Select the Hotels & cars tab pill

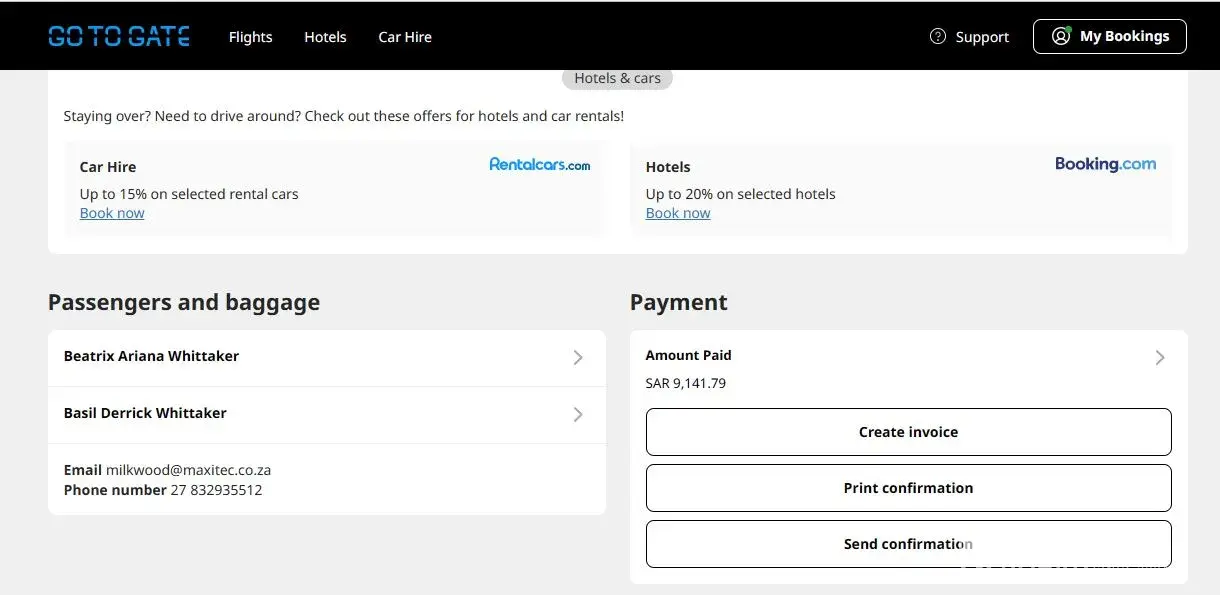pyautogui.click(x=617, y=78)
